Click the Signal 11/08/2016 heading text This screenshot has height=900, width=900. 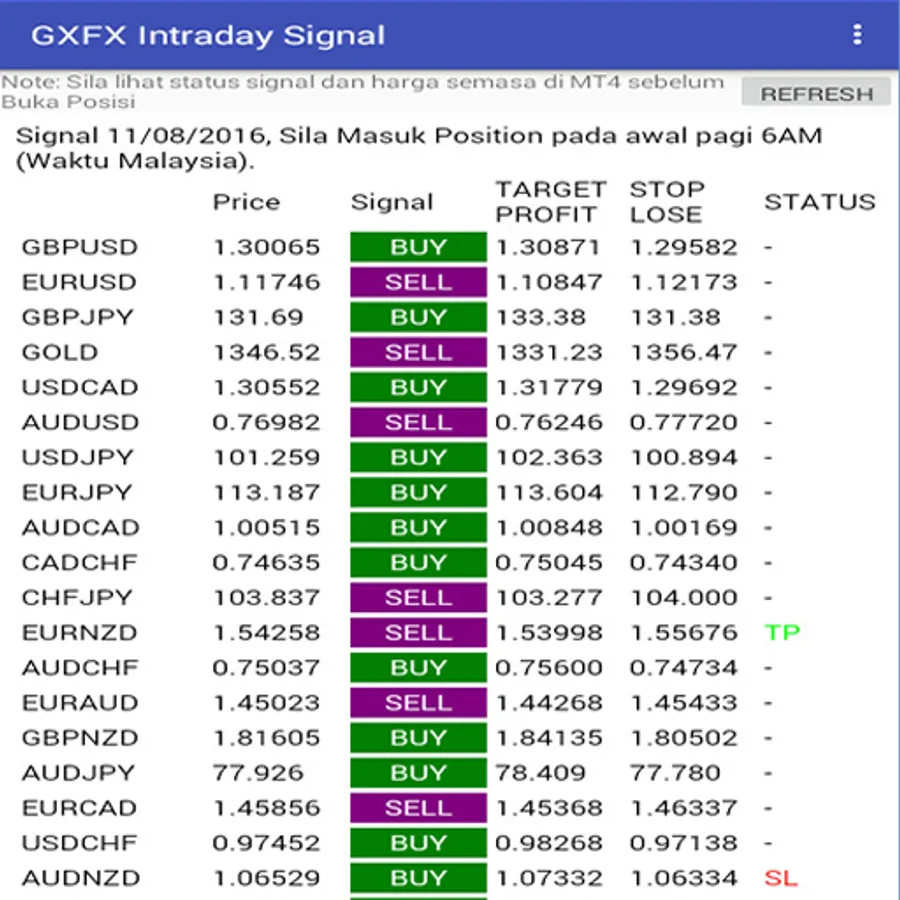(419, 148)
